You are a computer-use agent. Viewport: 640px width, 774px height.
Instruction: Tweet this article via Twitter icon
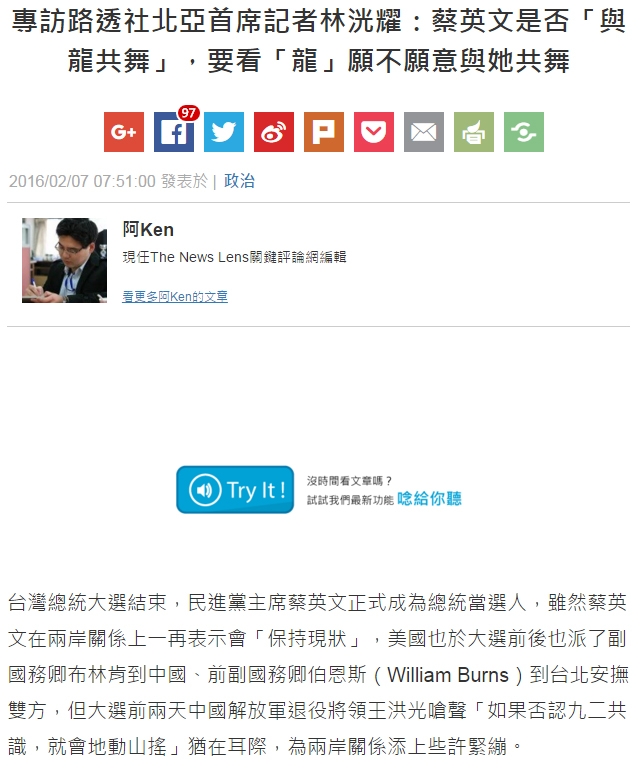tap(224, 132)
